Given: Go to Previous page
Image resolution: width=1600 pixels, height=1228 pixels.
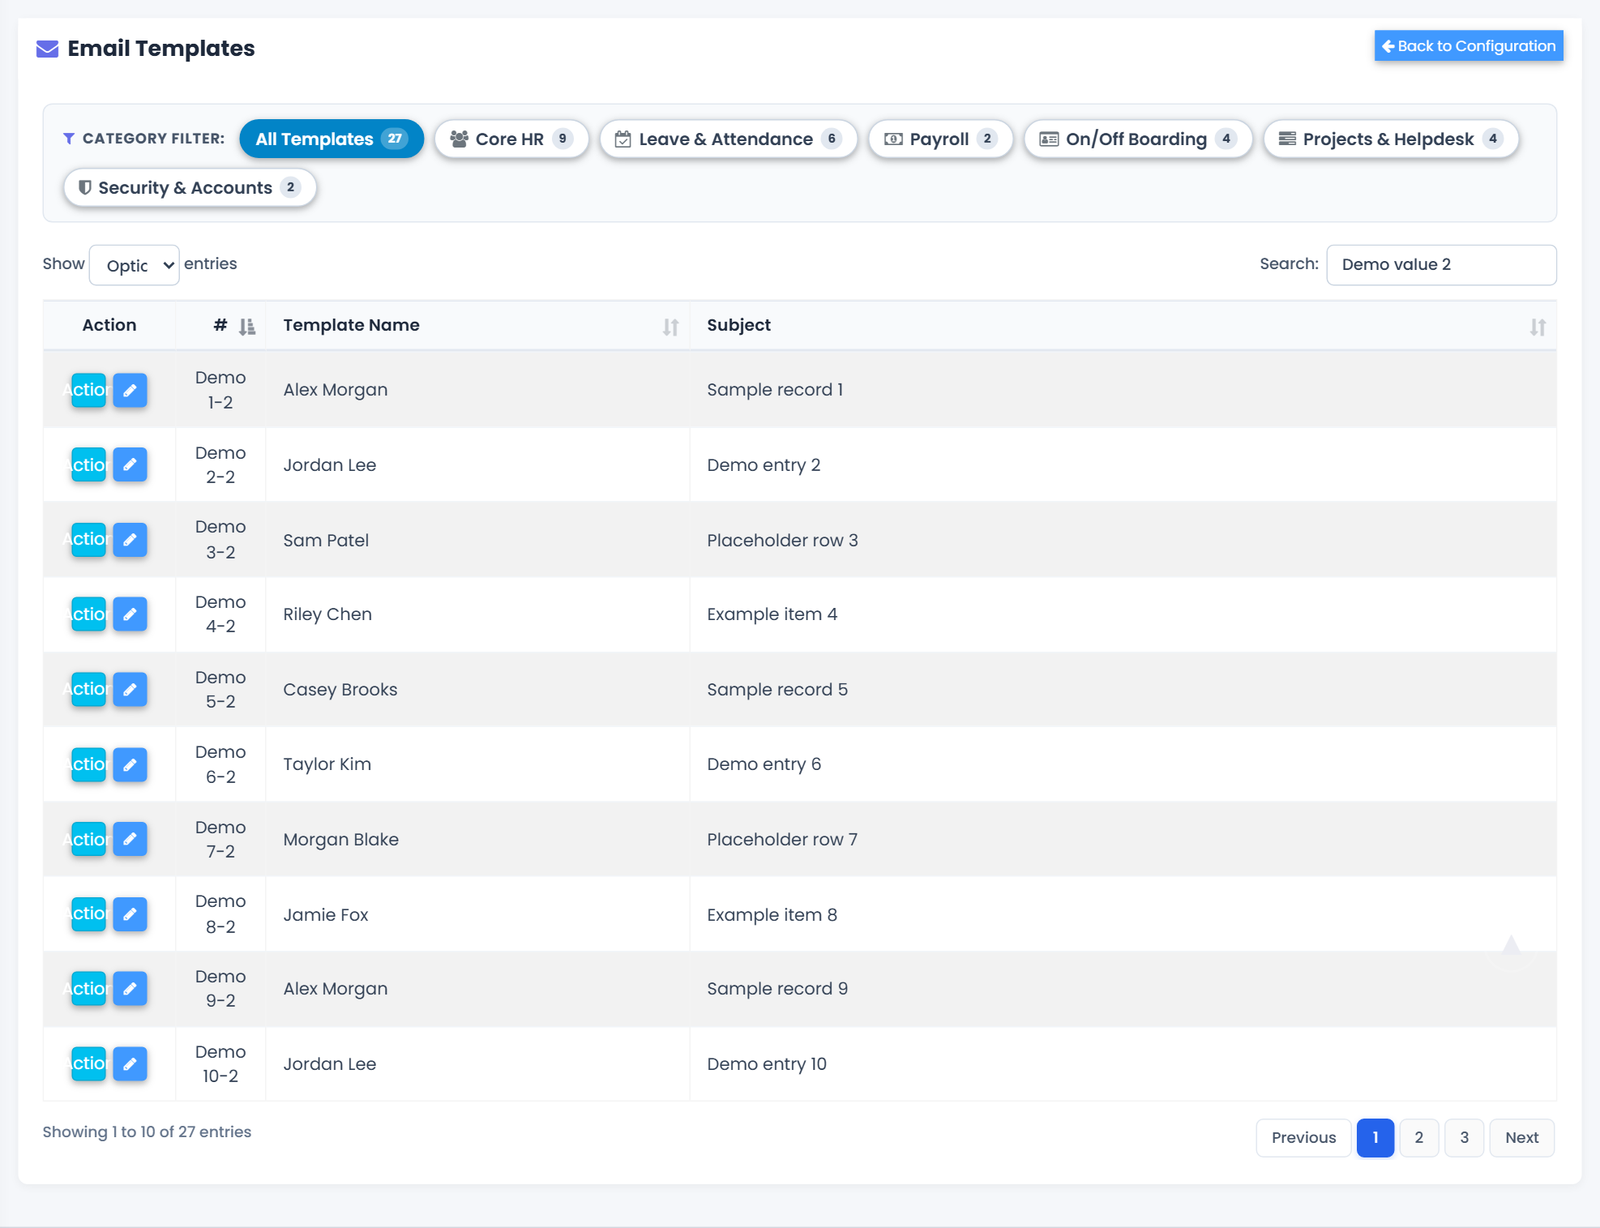Looking at the screenshot, I should point(1303,1138).
